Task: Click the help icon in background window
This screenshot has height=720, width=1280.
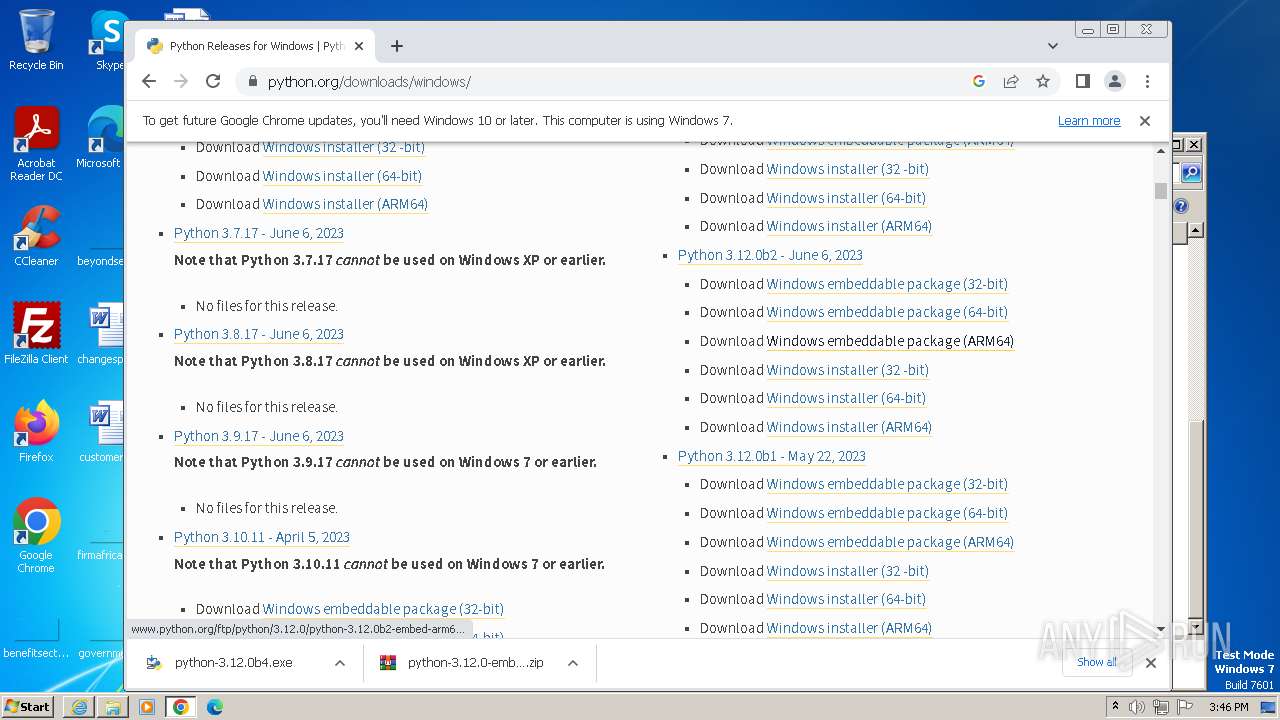Action: click(x=1181, y=206)
